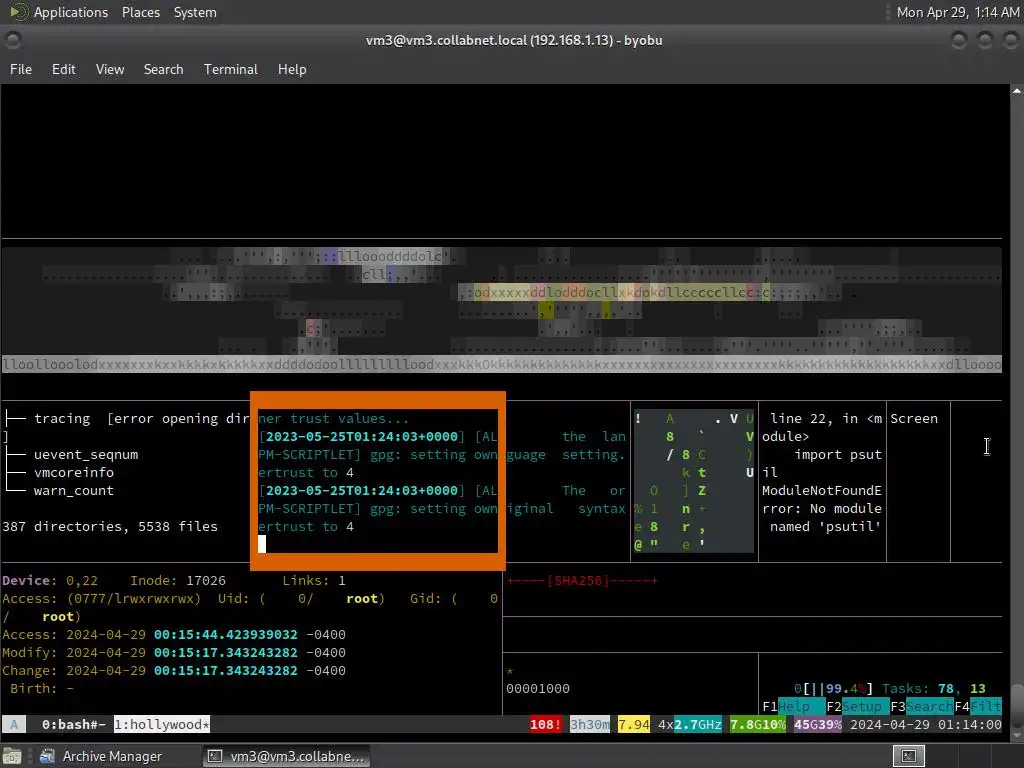
Task: Click the workspace switcher in bottom panel
Action: point(908,756)
